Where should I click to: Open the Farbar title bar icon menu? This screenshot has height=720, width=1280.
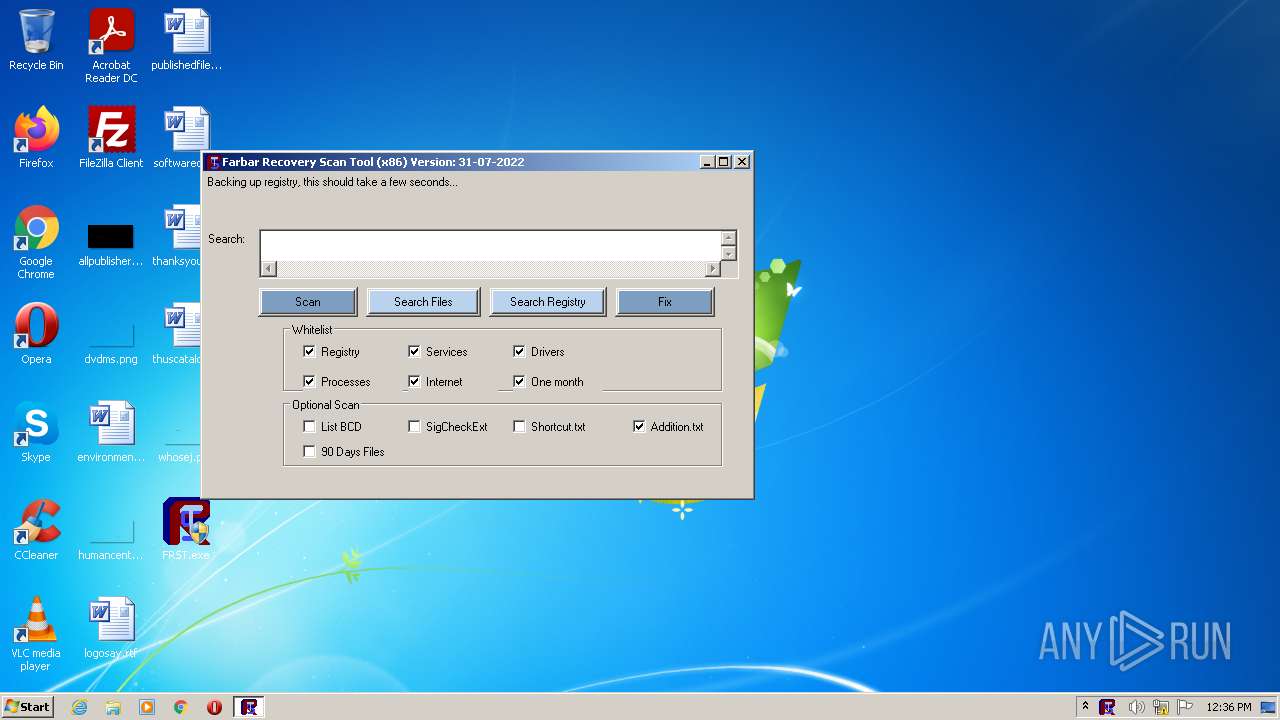[x=214, y=162]
